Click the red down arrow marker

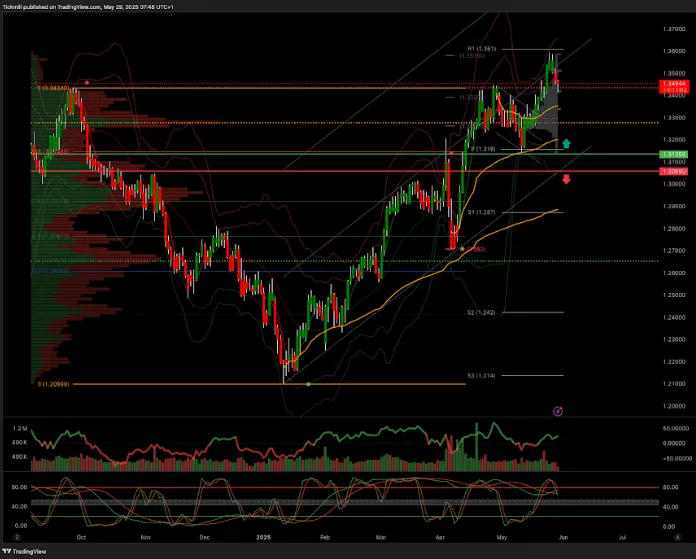(566, 179)
